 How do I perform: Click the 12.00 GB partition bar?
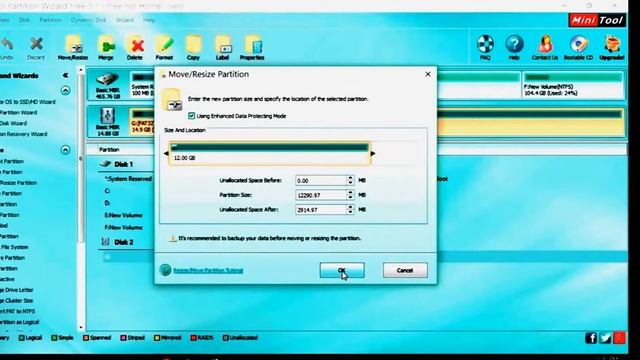tap(270, 153)
